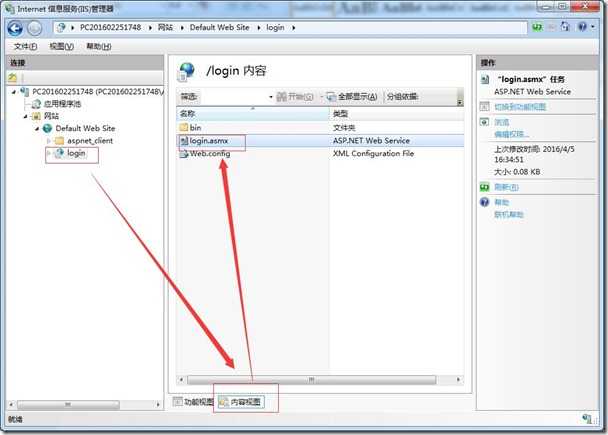608x435 pixels.
Task: Click the Browse icon in the Actions pane
Action: (485, 122)
